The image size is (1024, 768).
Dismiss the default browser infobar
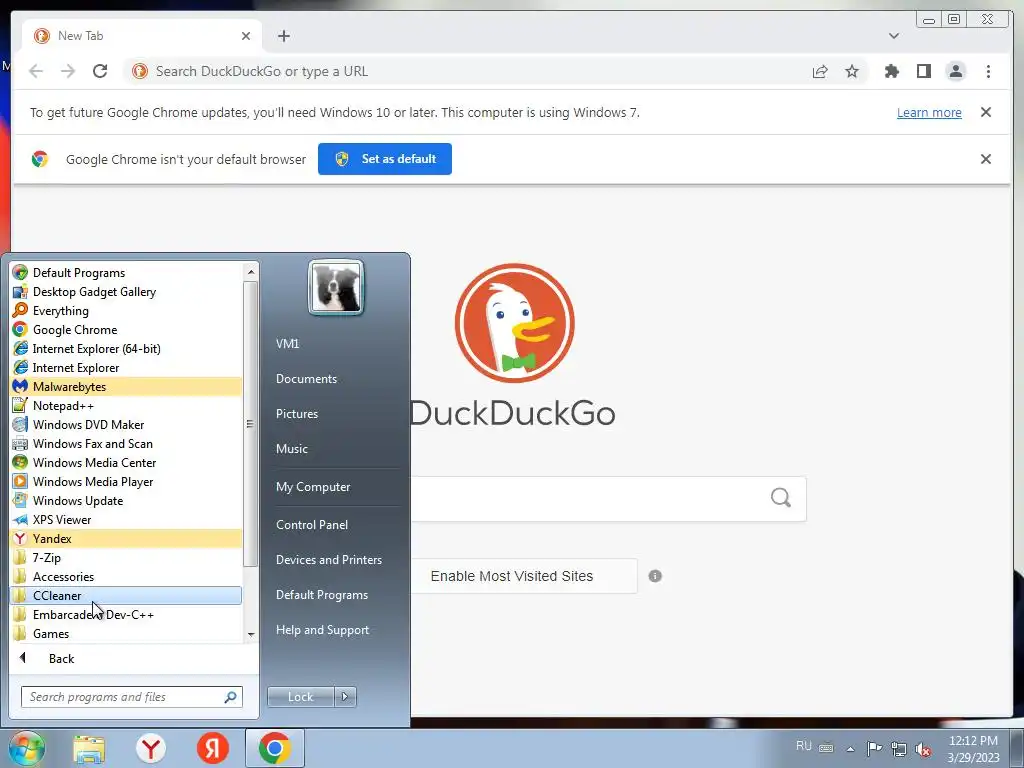986,159
